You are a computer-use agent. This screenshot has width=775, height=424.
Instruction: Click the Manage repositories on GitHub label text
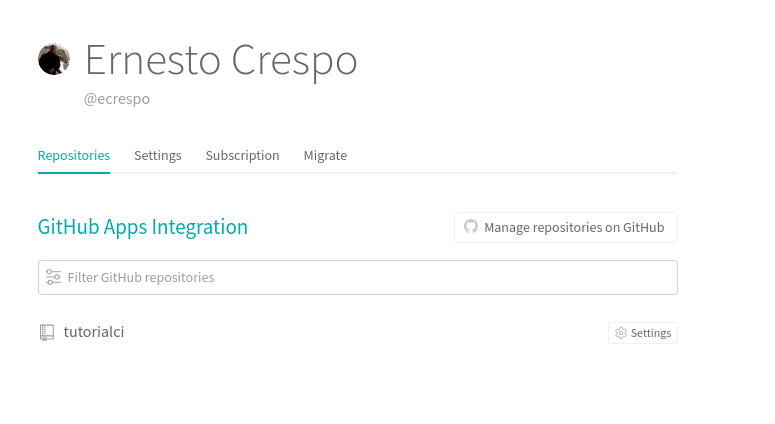[x=574, y=227]
